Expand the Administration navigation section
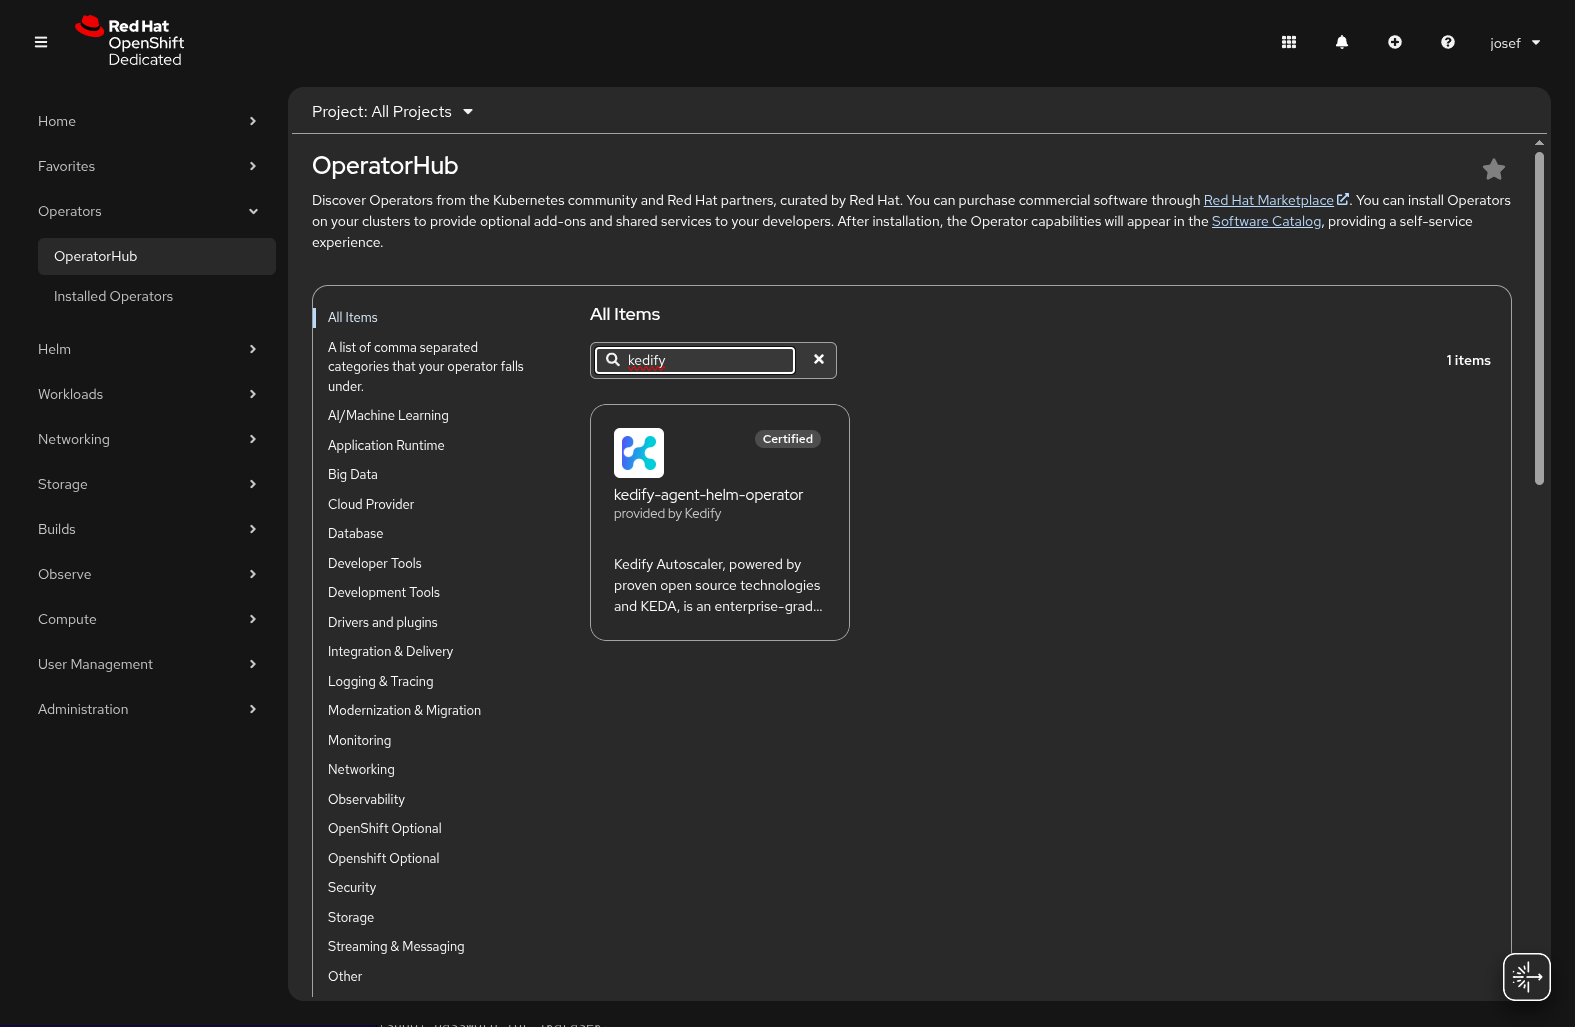 click(147, 709)
